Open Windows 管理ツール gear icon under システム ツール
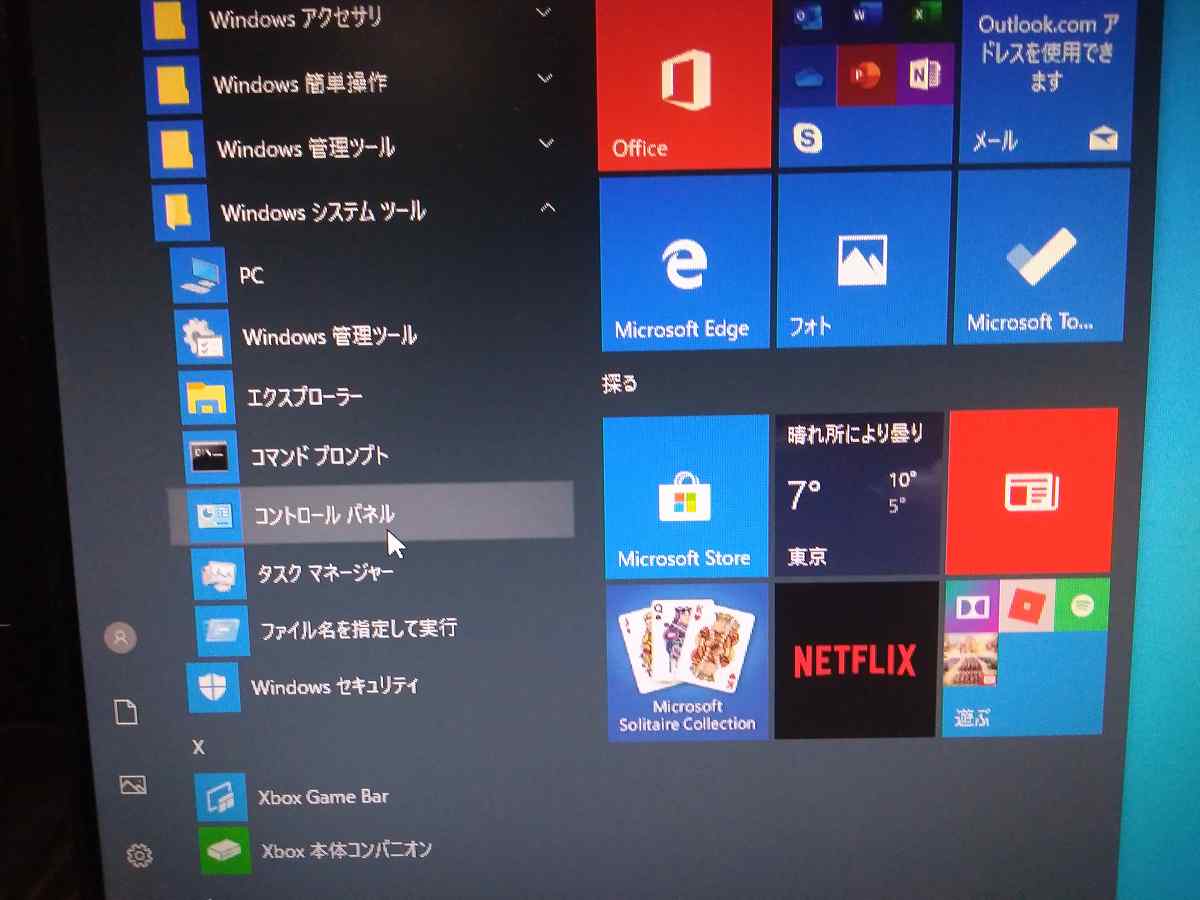Viewport: 1200px width, 900px height. pyautogui.click(x=203, y=337)
